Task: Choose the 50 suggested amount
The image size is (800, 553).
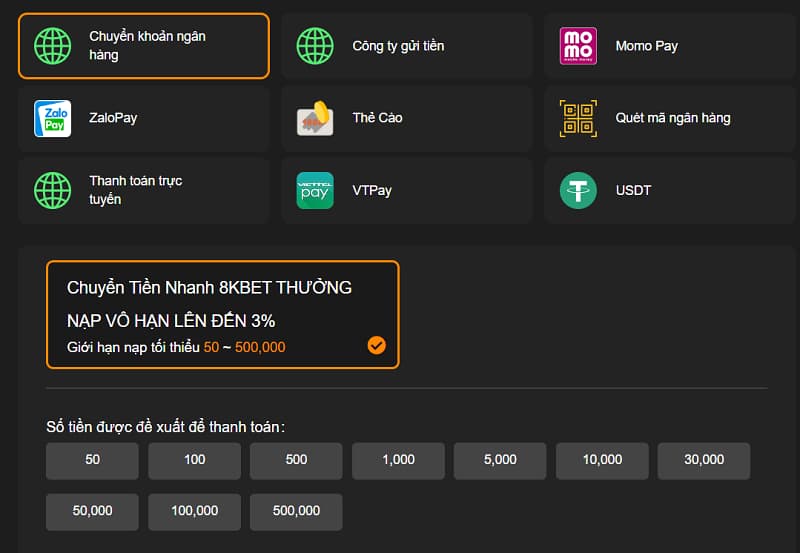Action: [93, 460]
